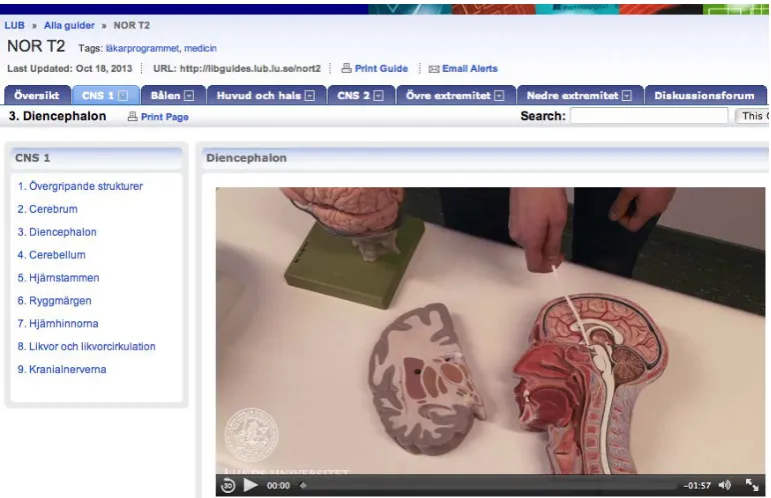Click the LUB breadcrumb link
771x498 pixels.
point(15,26)
